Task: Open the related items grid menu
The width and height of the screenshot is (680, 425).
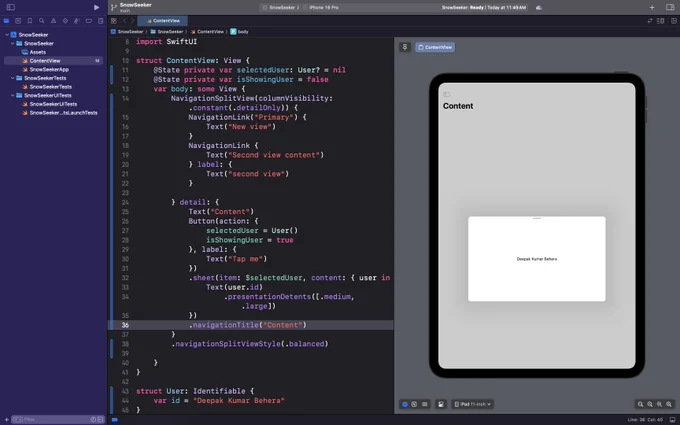Action: (114, 21)
